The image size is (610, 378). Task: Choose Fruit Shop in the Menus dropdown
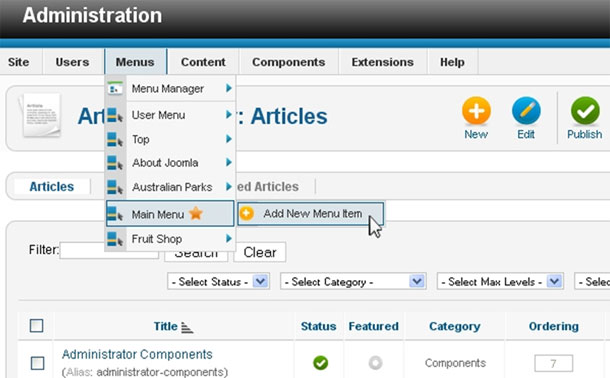(x=170, y=239)
